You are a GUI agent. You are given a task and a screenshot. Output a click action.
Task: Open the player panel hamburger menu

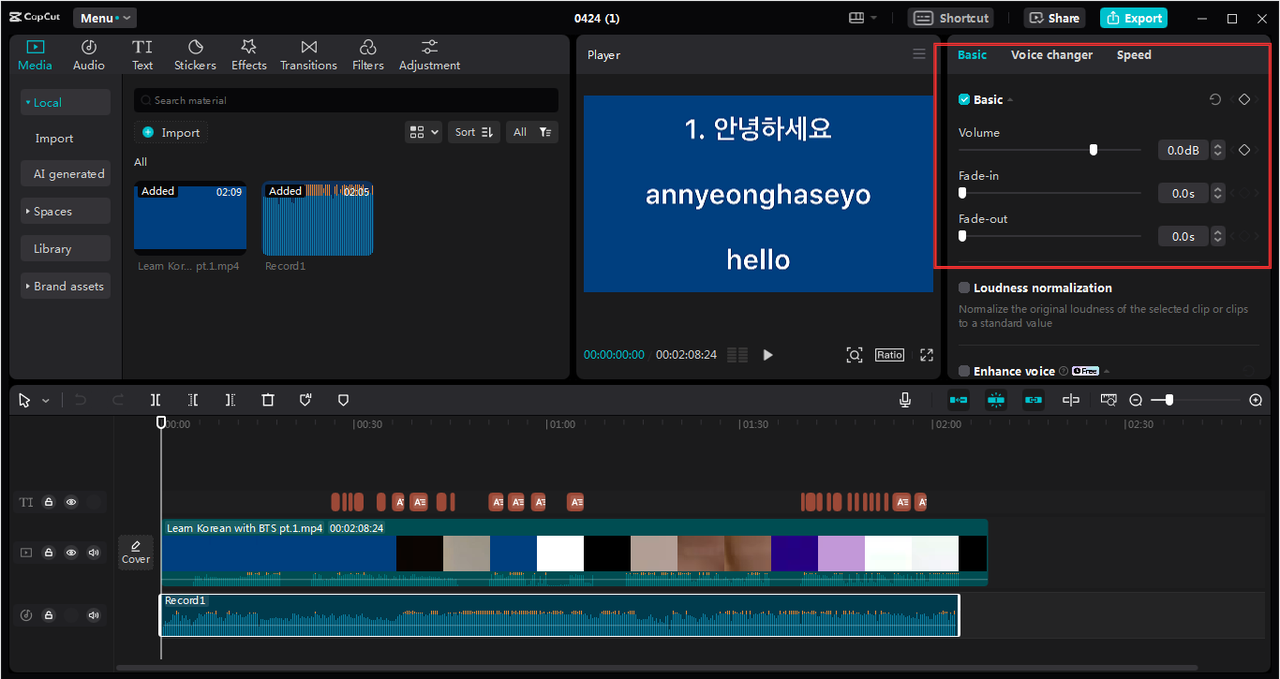[919, 54]
